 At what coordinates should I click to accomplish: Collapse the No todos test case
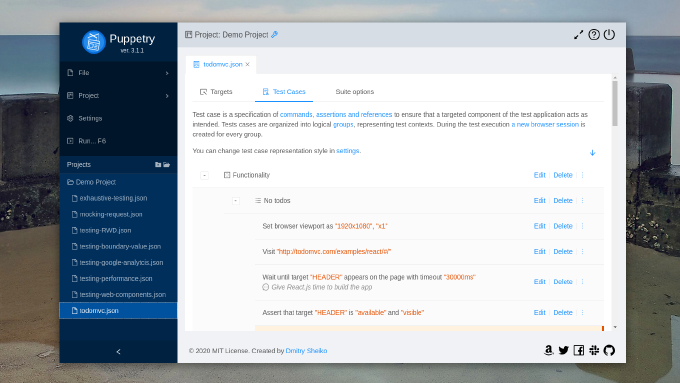[x=235, y=200]
